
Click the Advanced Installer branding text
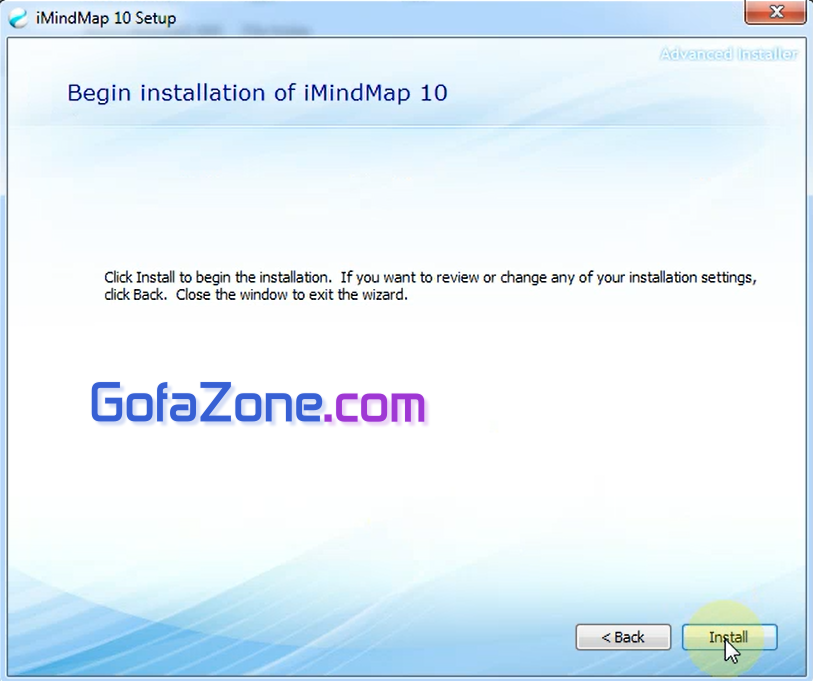728,54
